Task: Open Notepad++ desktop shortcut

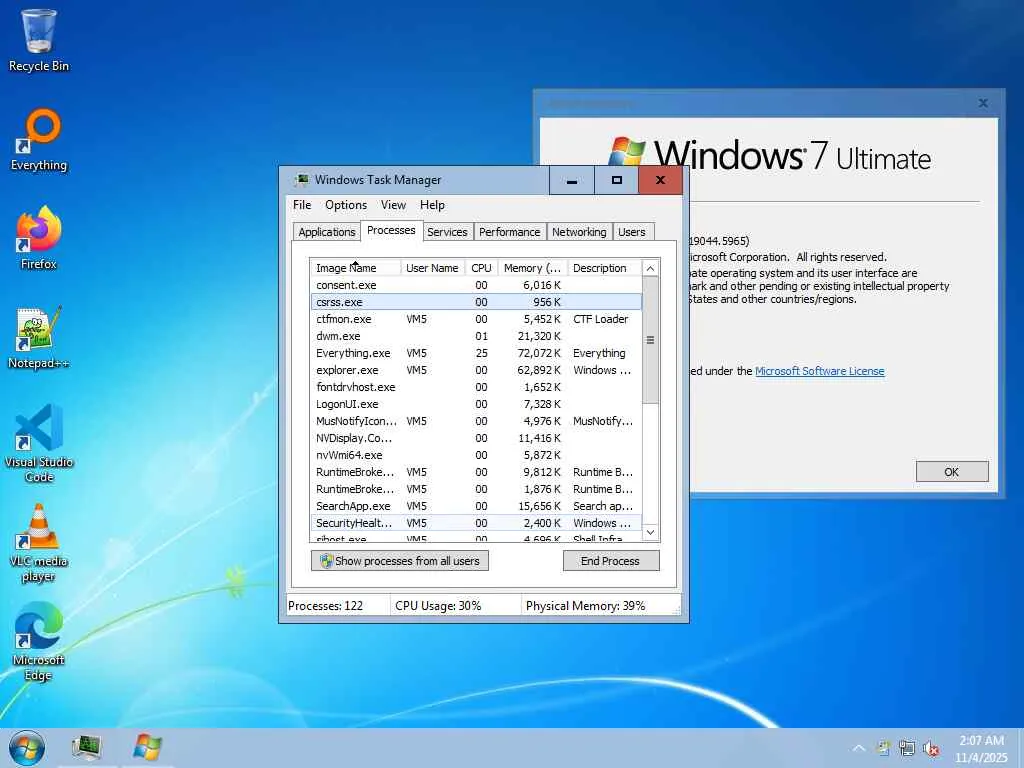Action: pyautogui.click(x=39, y=338)
